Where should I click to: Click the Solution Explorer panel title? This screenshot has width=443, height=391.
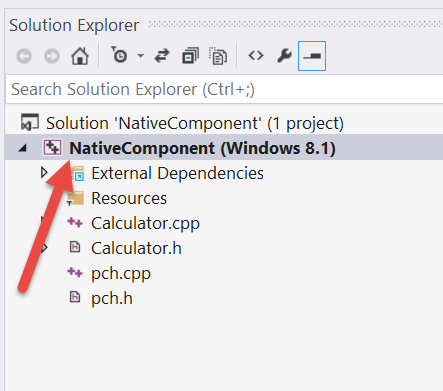tap(74, 25)
